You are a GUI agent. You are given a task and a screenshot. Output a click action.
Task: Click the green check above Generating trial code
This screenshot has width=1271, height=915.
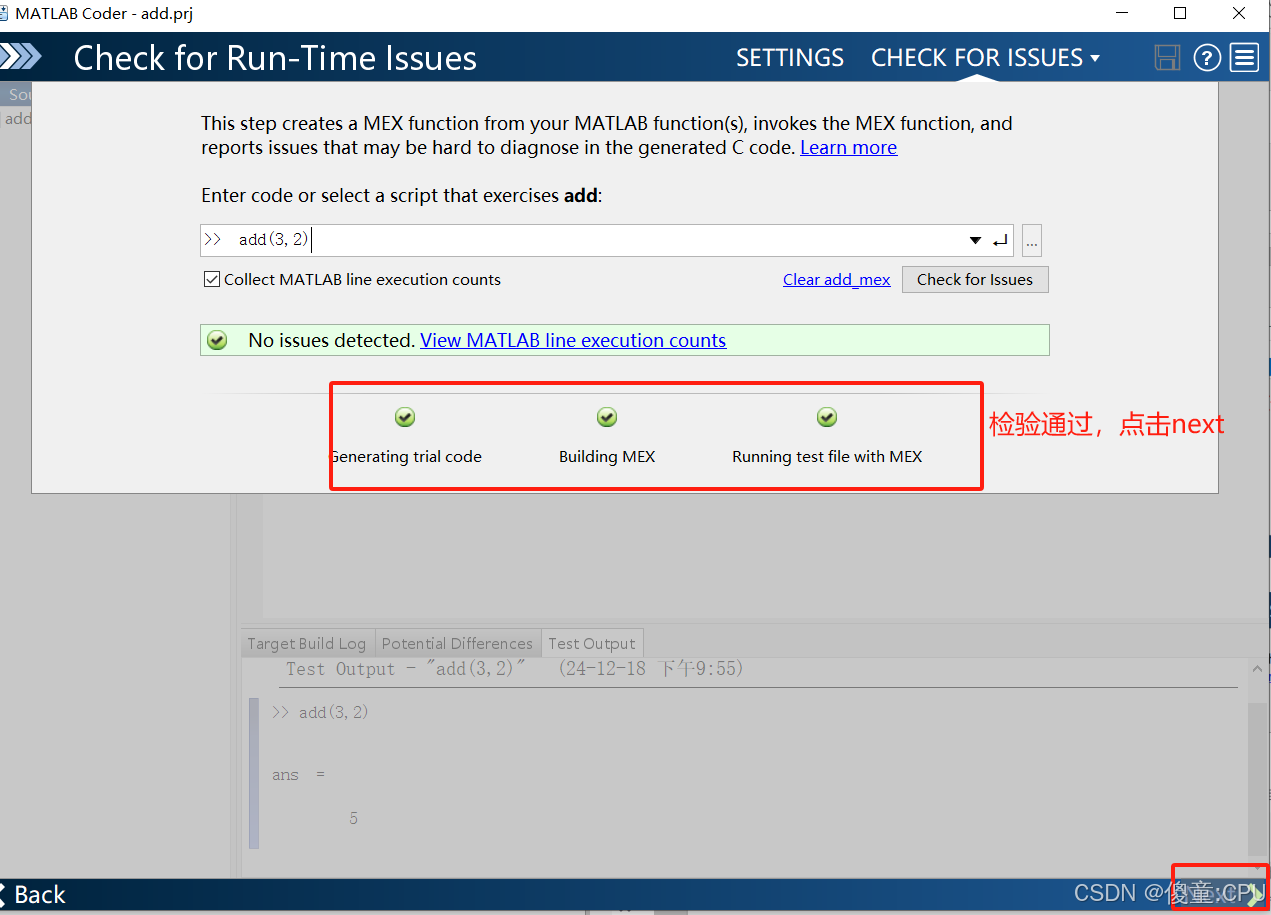tap(405, 417)
